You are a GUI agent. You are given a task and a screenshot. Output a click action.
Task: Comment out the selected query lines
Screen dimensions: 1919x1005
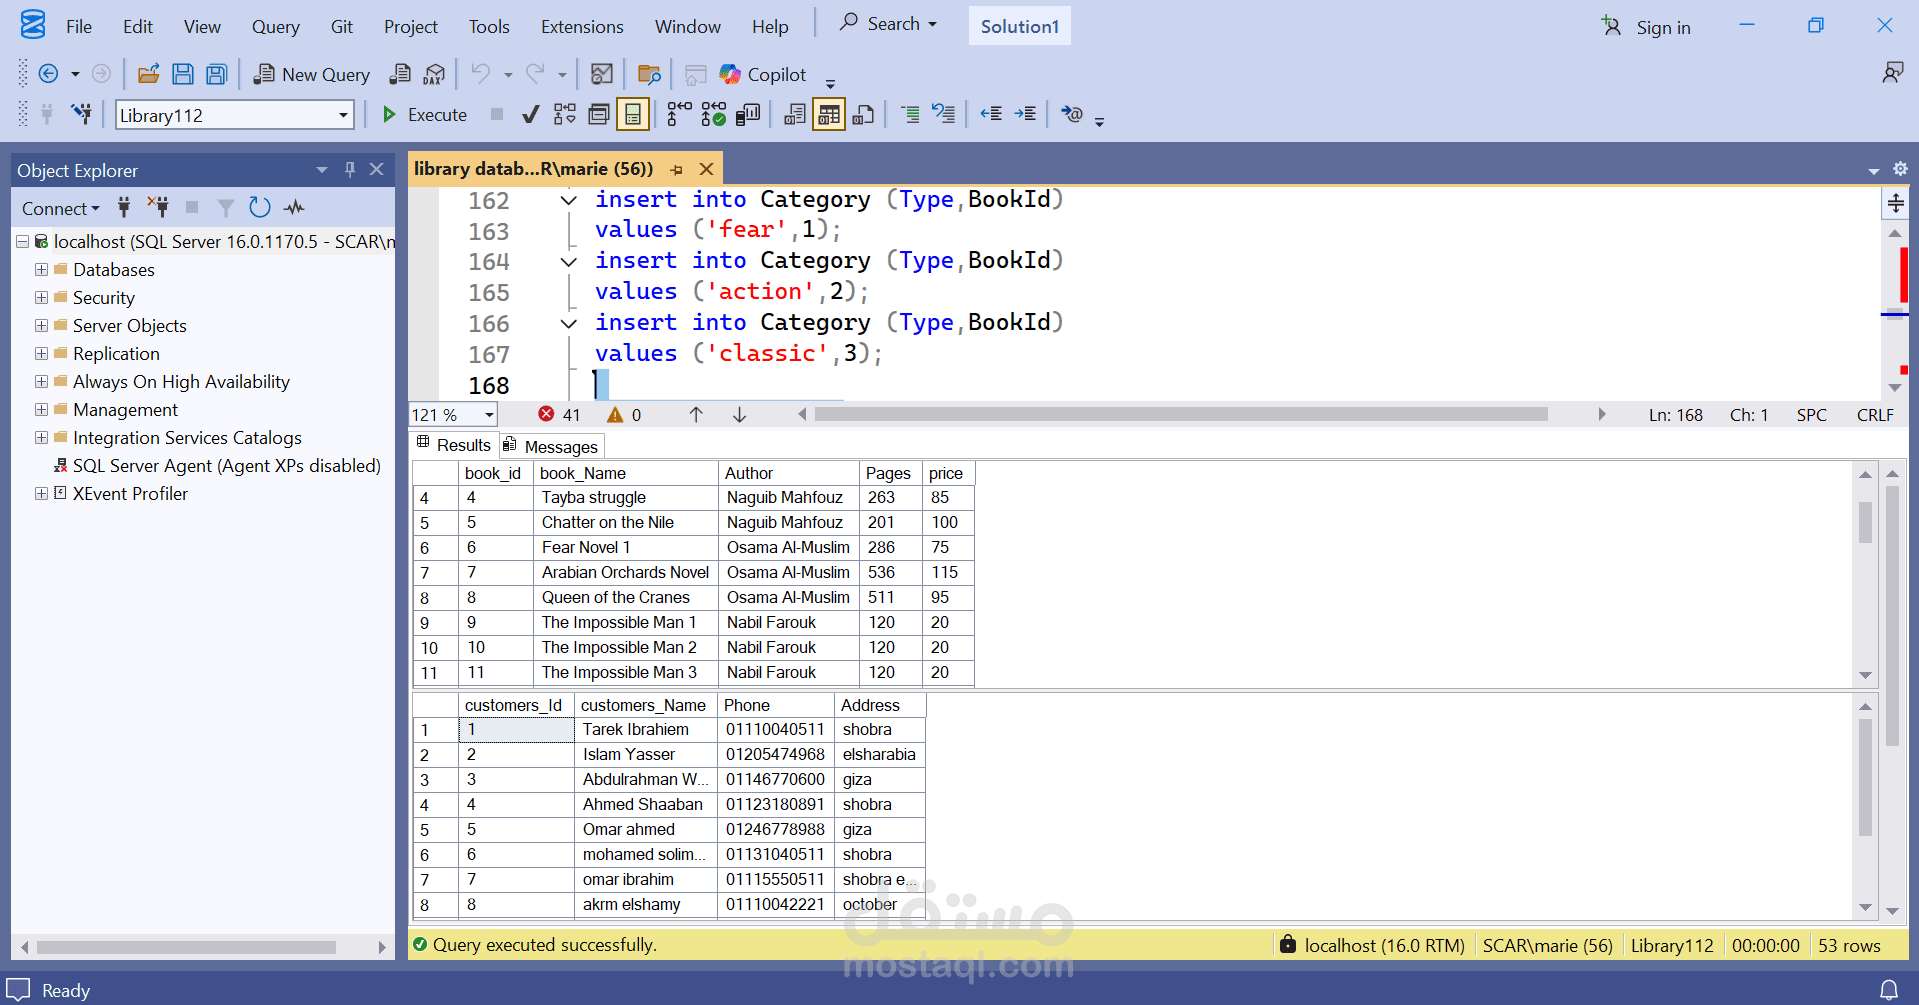pos(910,114)
